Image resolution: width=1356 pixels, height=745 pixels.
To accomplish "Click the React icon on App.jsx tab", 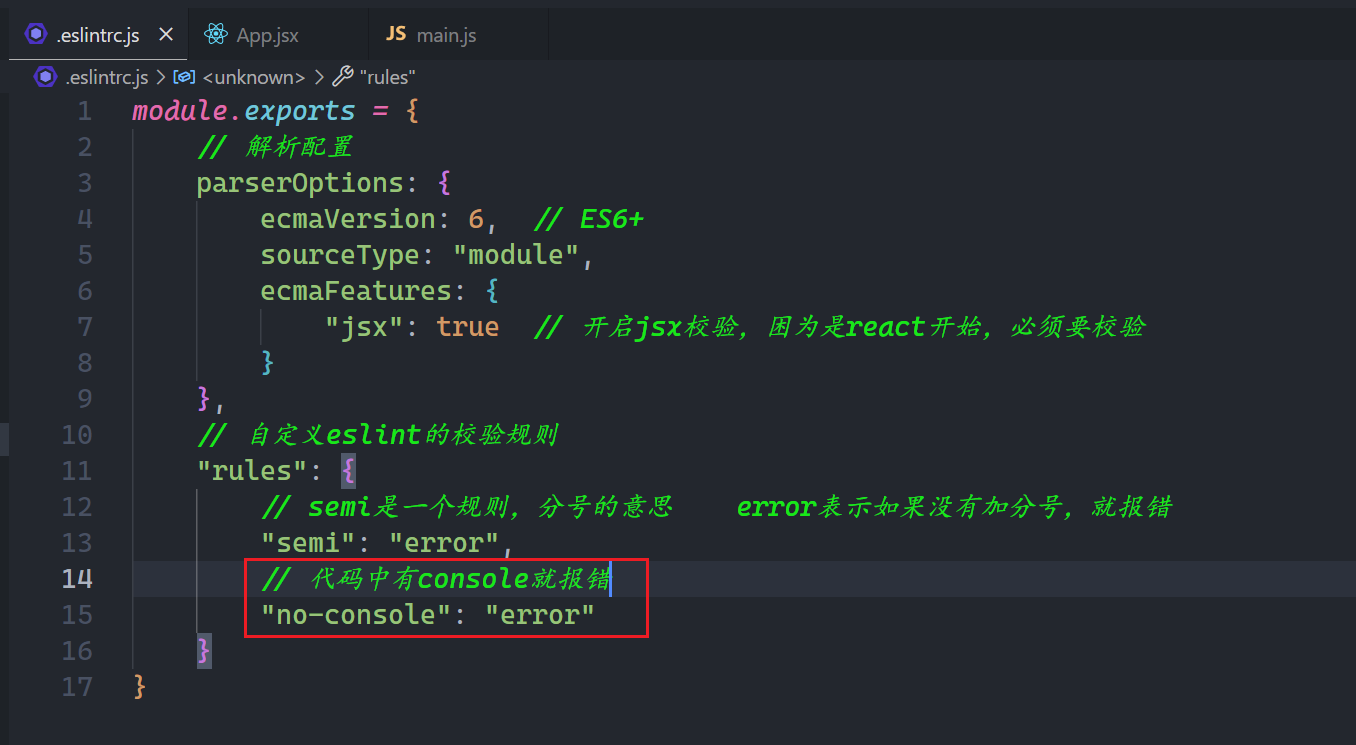I will [215, 35].
